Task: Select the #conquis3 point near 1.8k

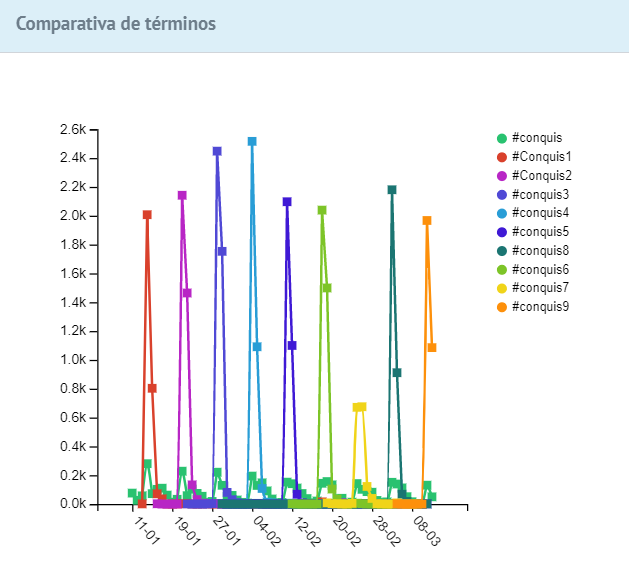Action: tap(222, 251)
